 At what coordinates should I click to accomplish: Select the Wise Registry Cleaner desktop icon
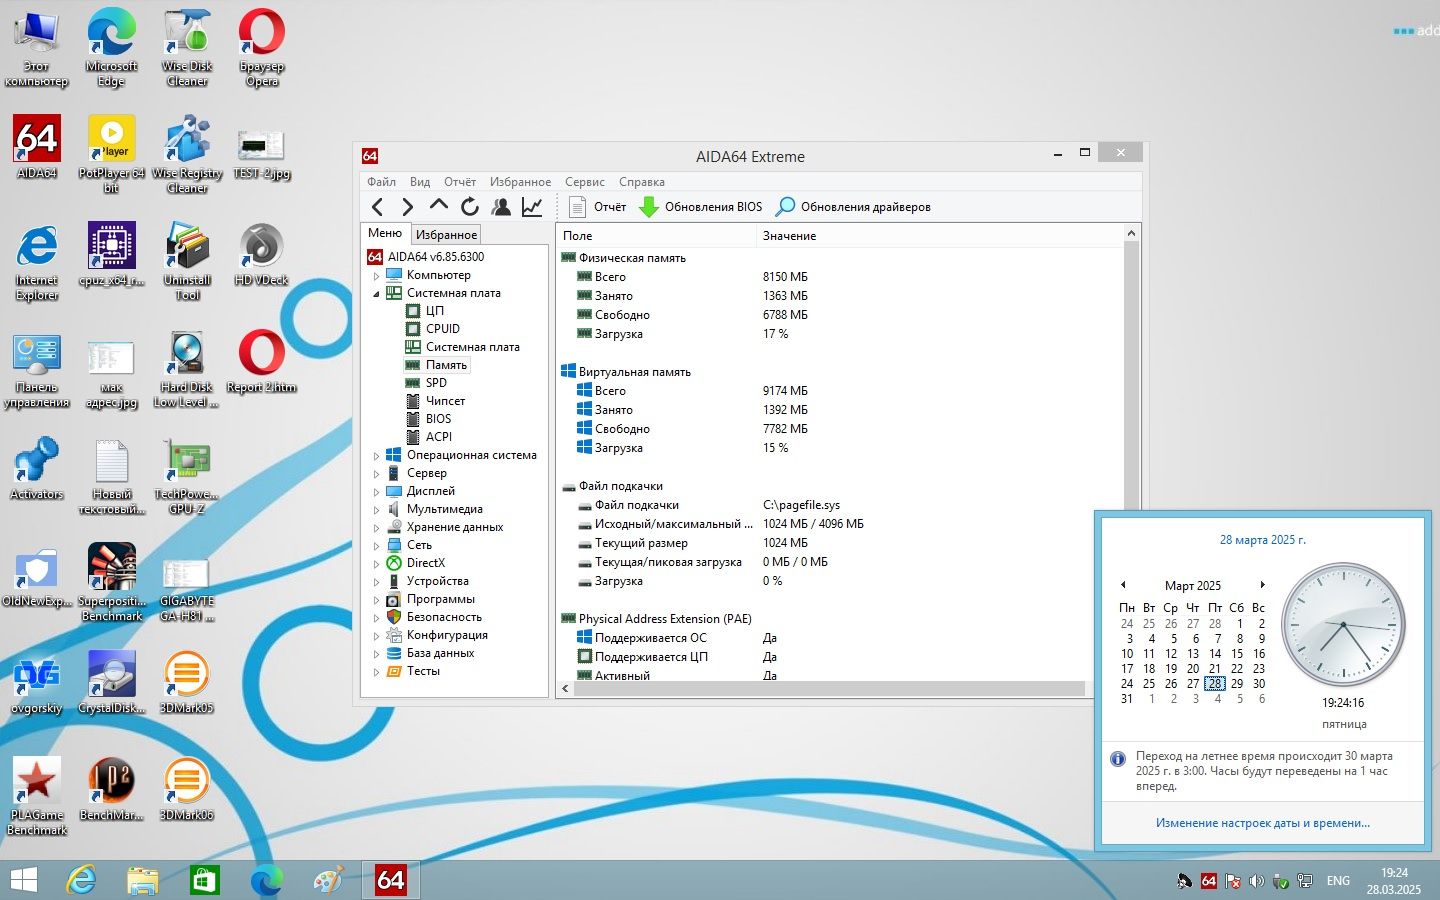point(187,154)
